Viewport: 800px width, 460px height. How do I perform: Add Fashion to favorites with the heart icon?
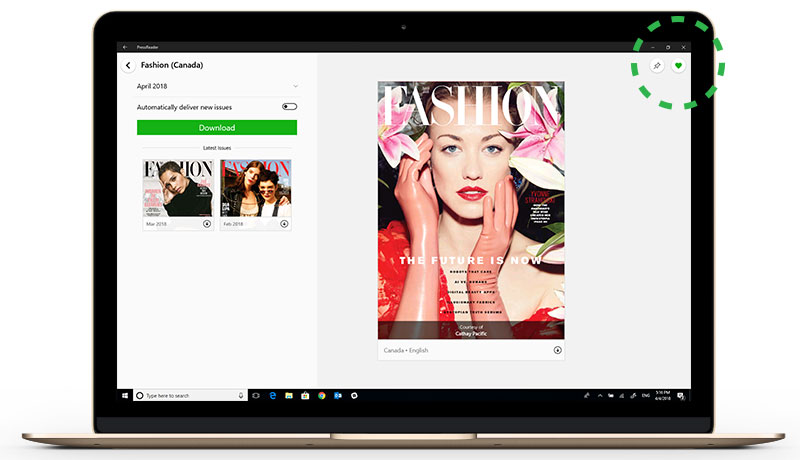pyautogui.click(x=679, y=66)
